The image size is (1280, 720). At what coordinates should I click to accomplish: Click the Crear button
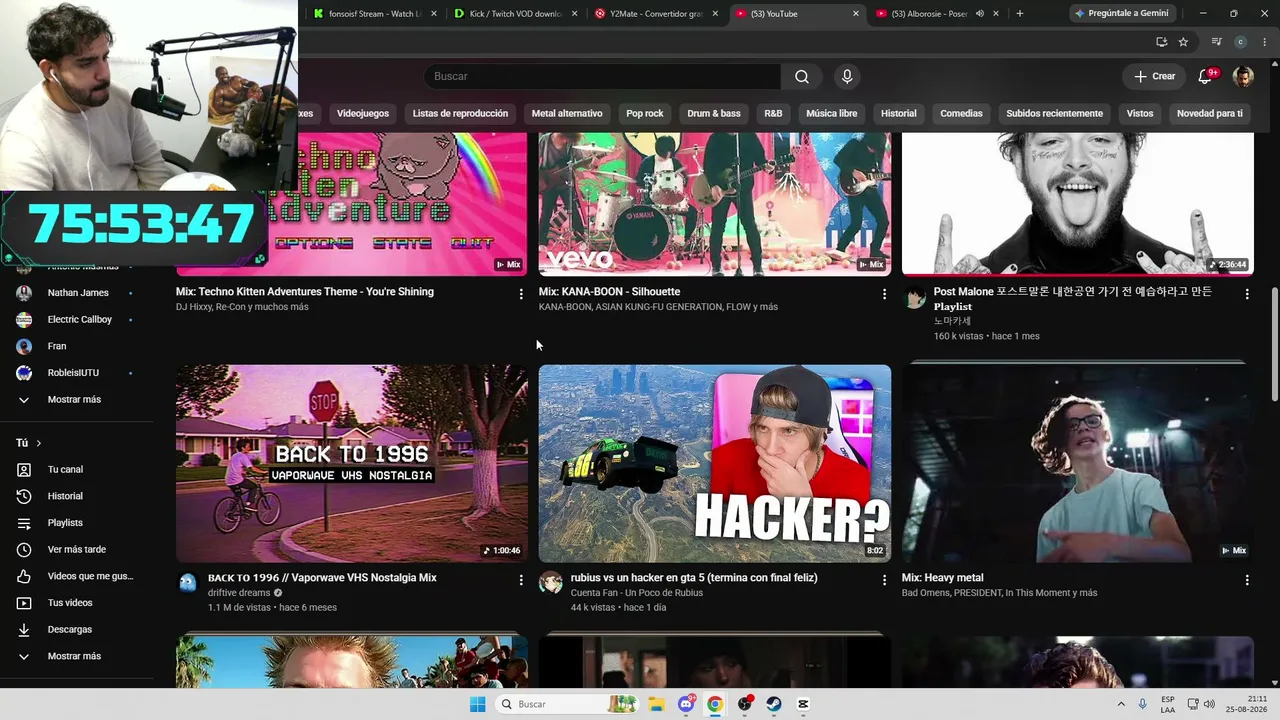point(1154,76)
